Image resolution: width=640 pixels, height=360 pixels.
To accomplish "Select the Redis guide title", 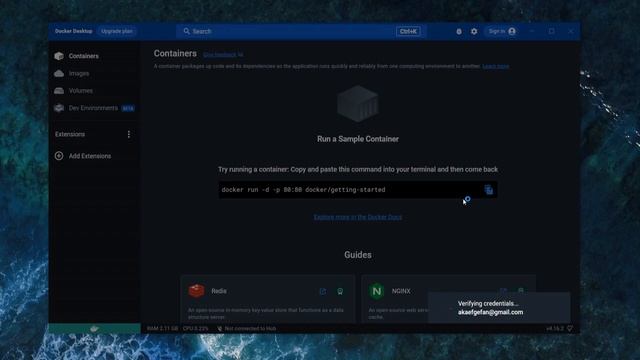I will [x=219, y=291].
